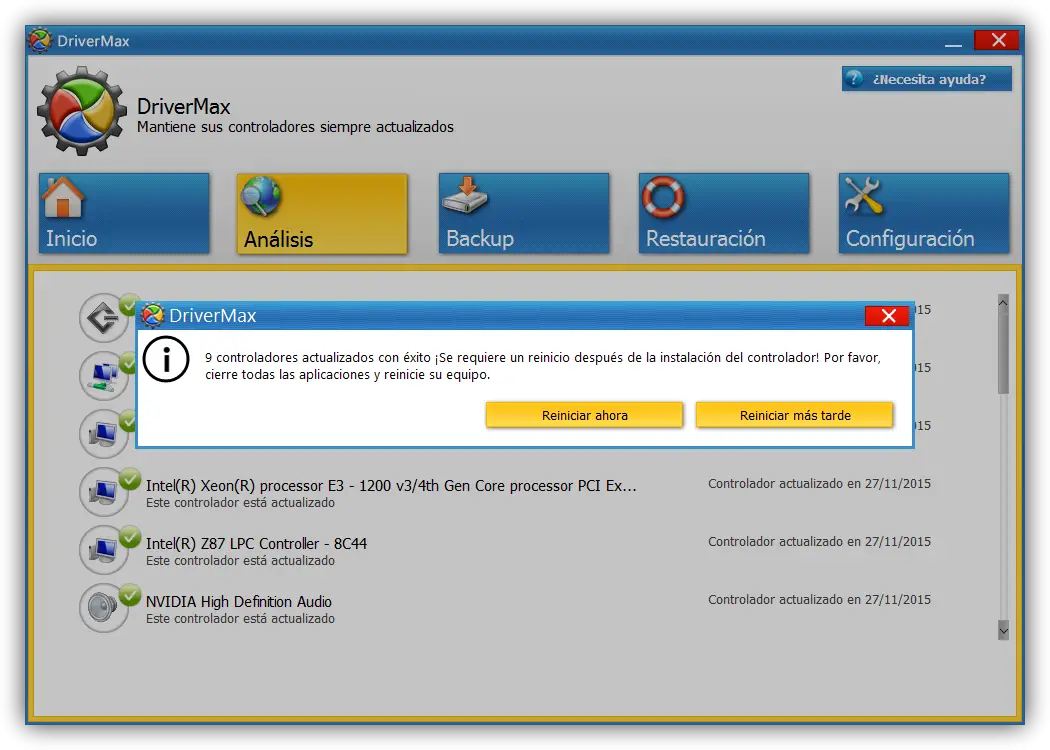Open the Inicio home tab
Screen dimensions: 1050x750
pos(124,213)
